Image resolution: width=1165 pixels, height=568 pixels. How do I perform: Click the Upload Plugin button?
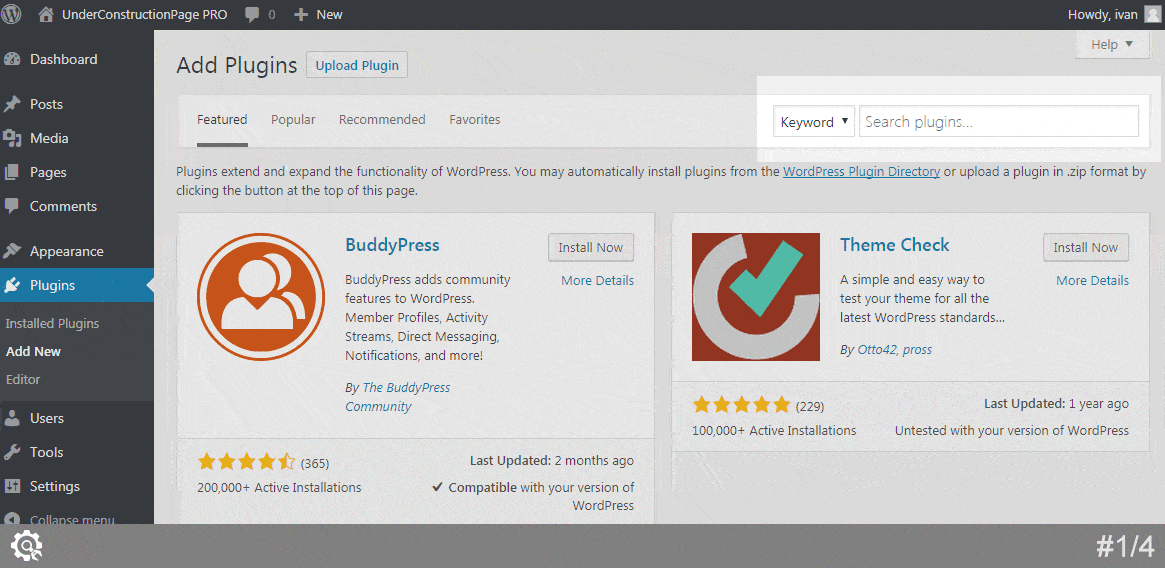pos(357,66)
